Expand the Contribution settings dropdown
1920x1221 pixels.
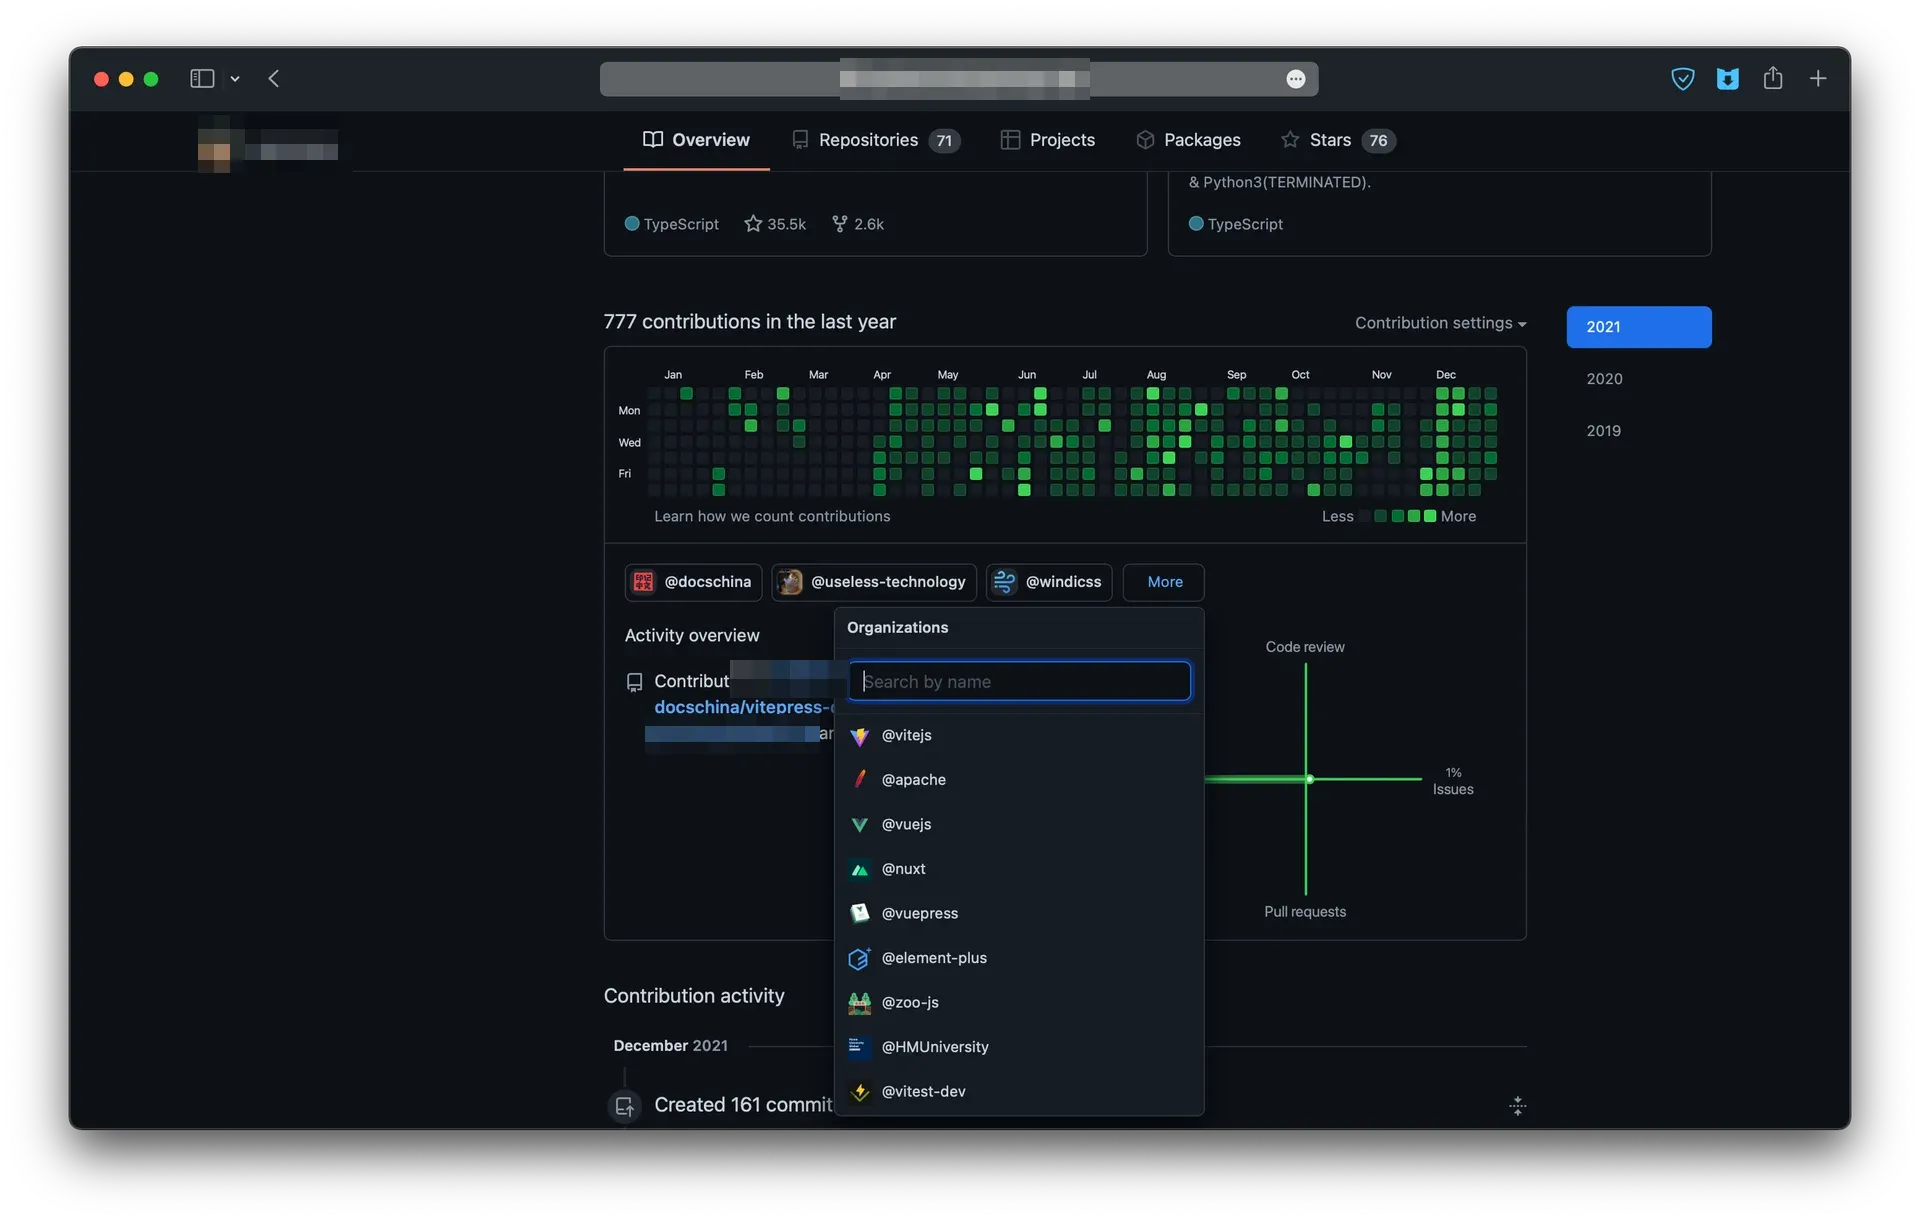coord(1440,323)
